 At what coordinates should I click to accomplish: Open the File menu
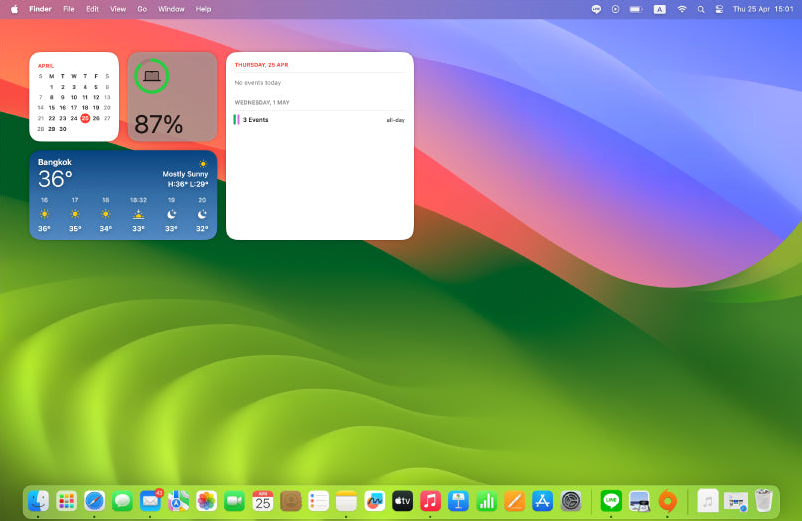[69, 9]
